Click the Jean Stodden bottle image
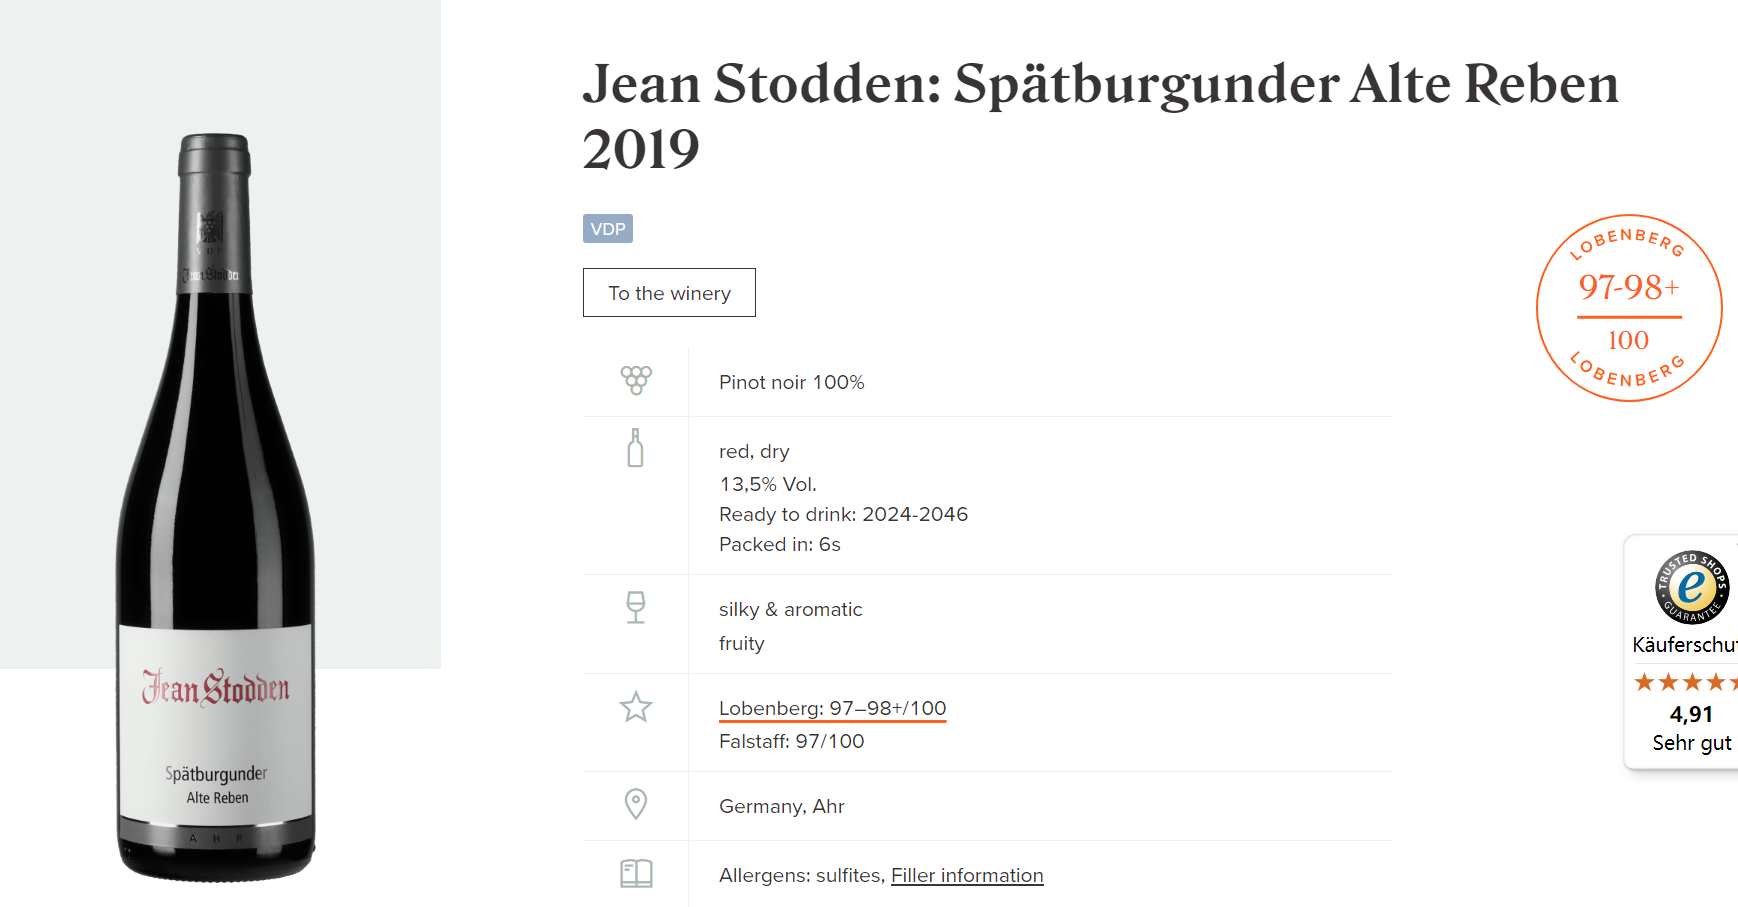Viewport: 1738px width, 907px height. click(216, 508)
